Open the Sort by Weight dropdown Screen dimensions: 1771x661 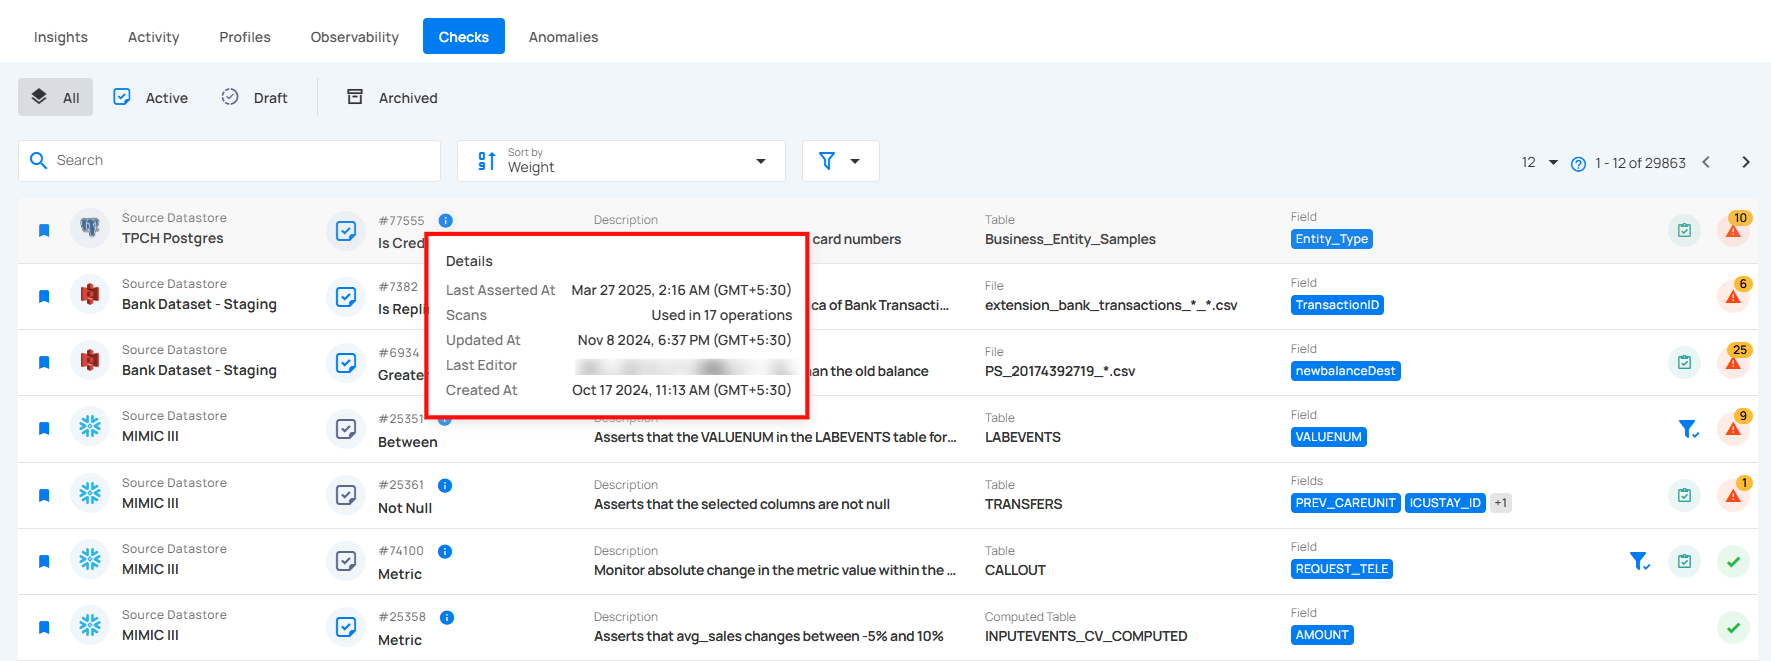pyautogui.click(x=621, y=161)
